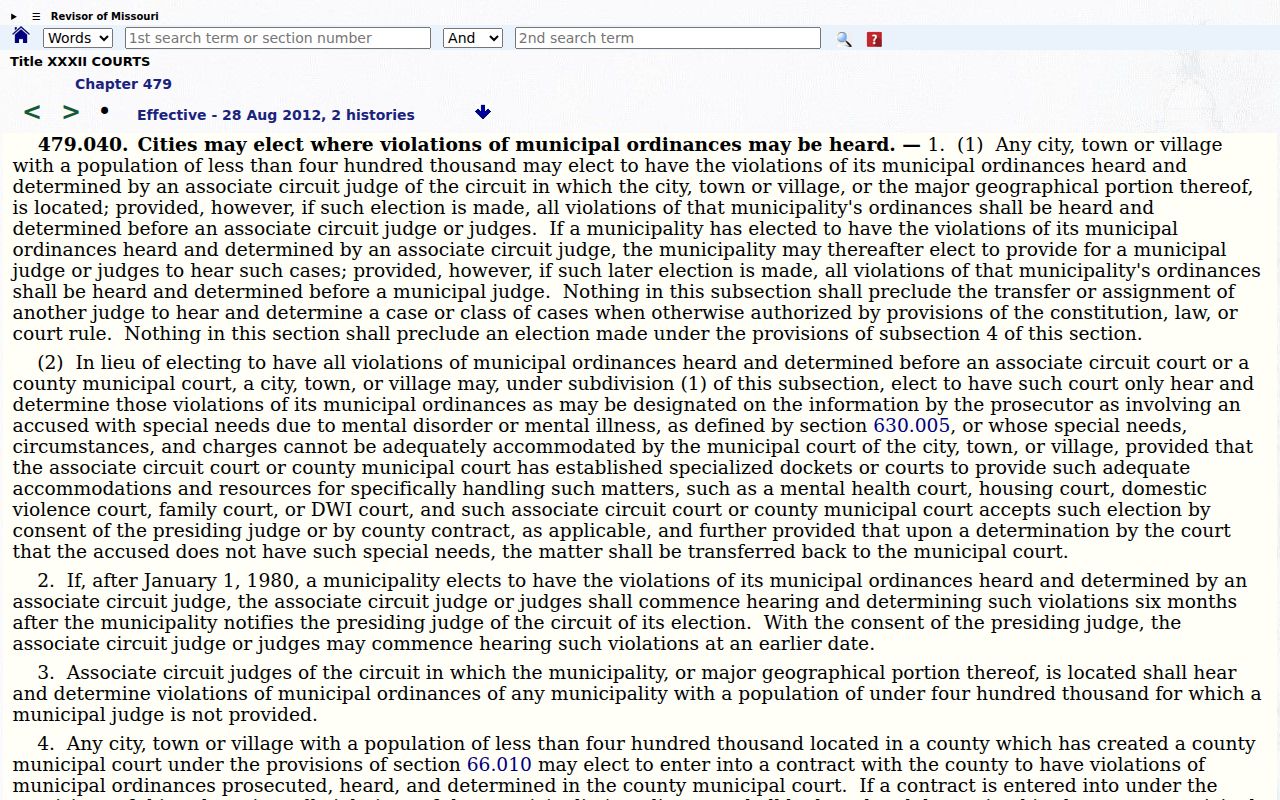Jump down using the blue down arrow

[483, 112]
